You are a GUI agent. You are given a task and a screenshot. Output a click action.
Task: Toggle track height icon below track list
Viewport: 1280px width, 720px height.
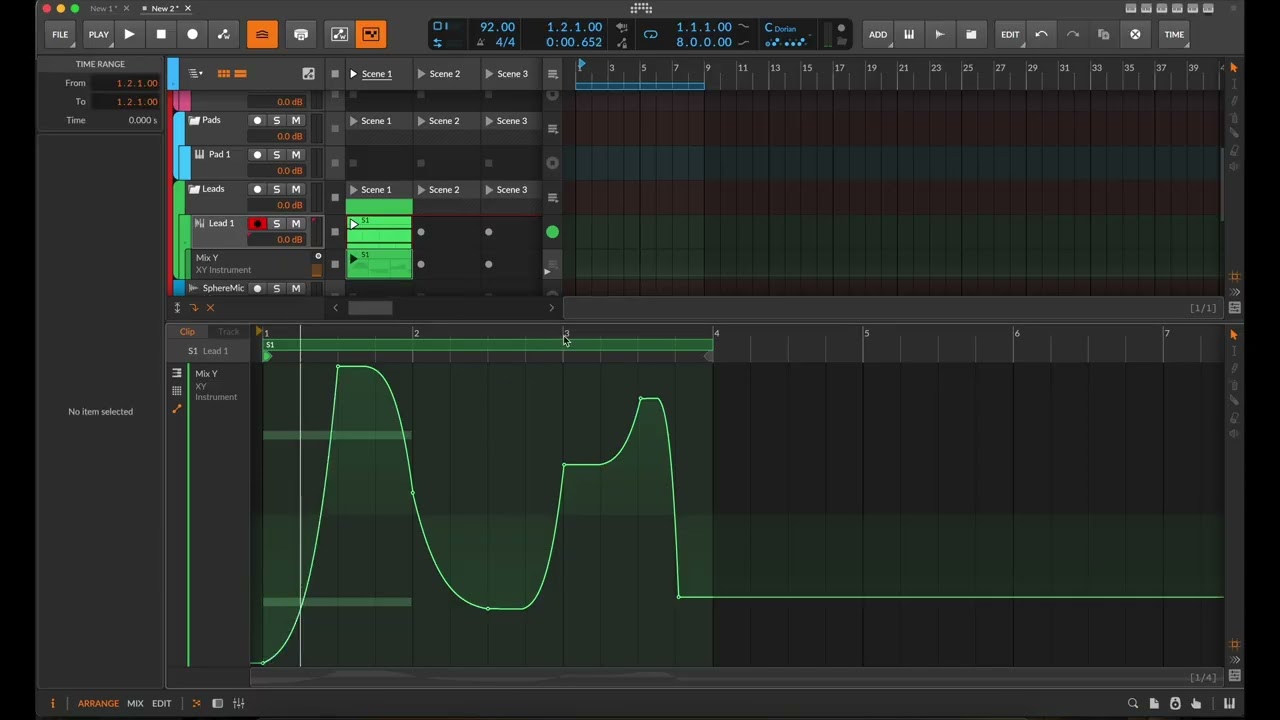[177, 308]
